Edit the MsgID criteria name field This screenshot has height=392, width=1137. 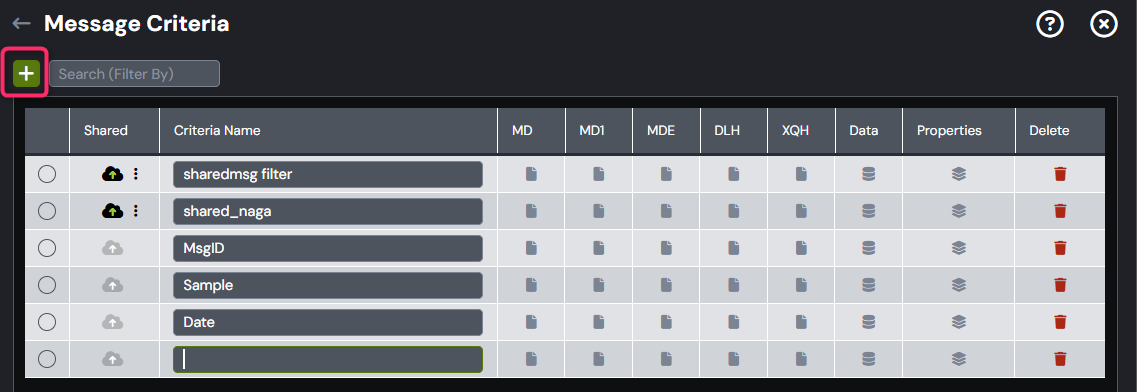tap(328, 249)
